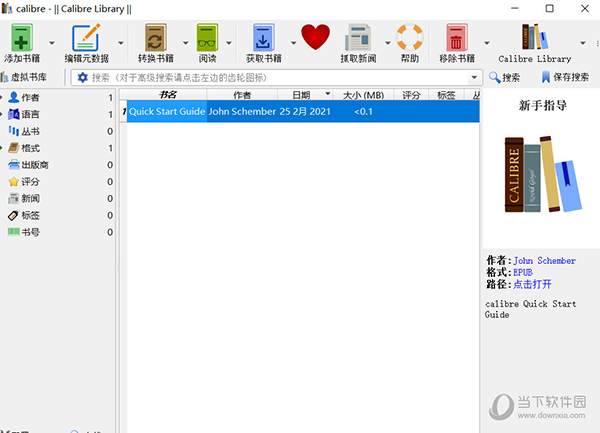Image resolution: width=600 pixels, height=433 pixels.
Task: Open the EPUB format link
Action: tap(523, 273)
